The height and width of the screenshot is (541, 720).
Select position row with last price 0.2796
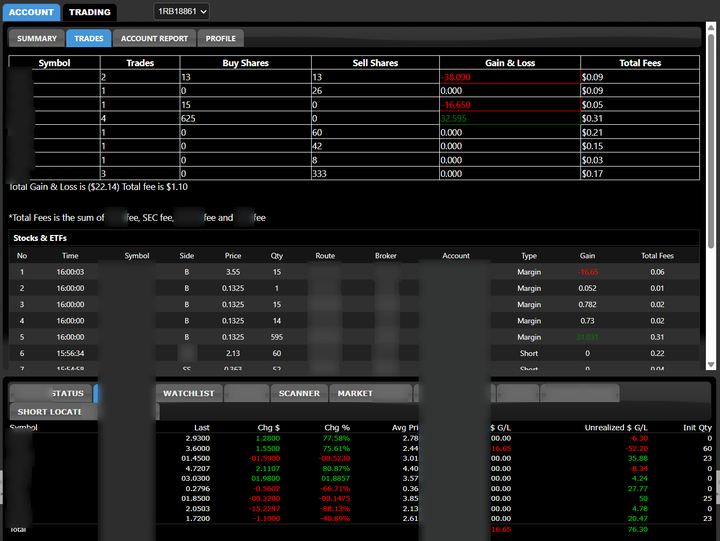(360, 489)
